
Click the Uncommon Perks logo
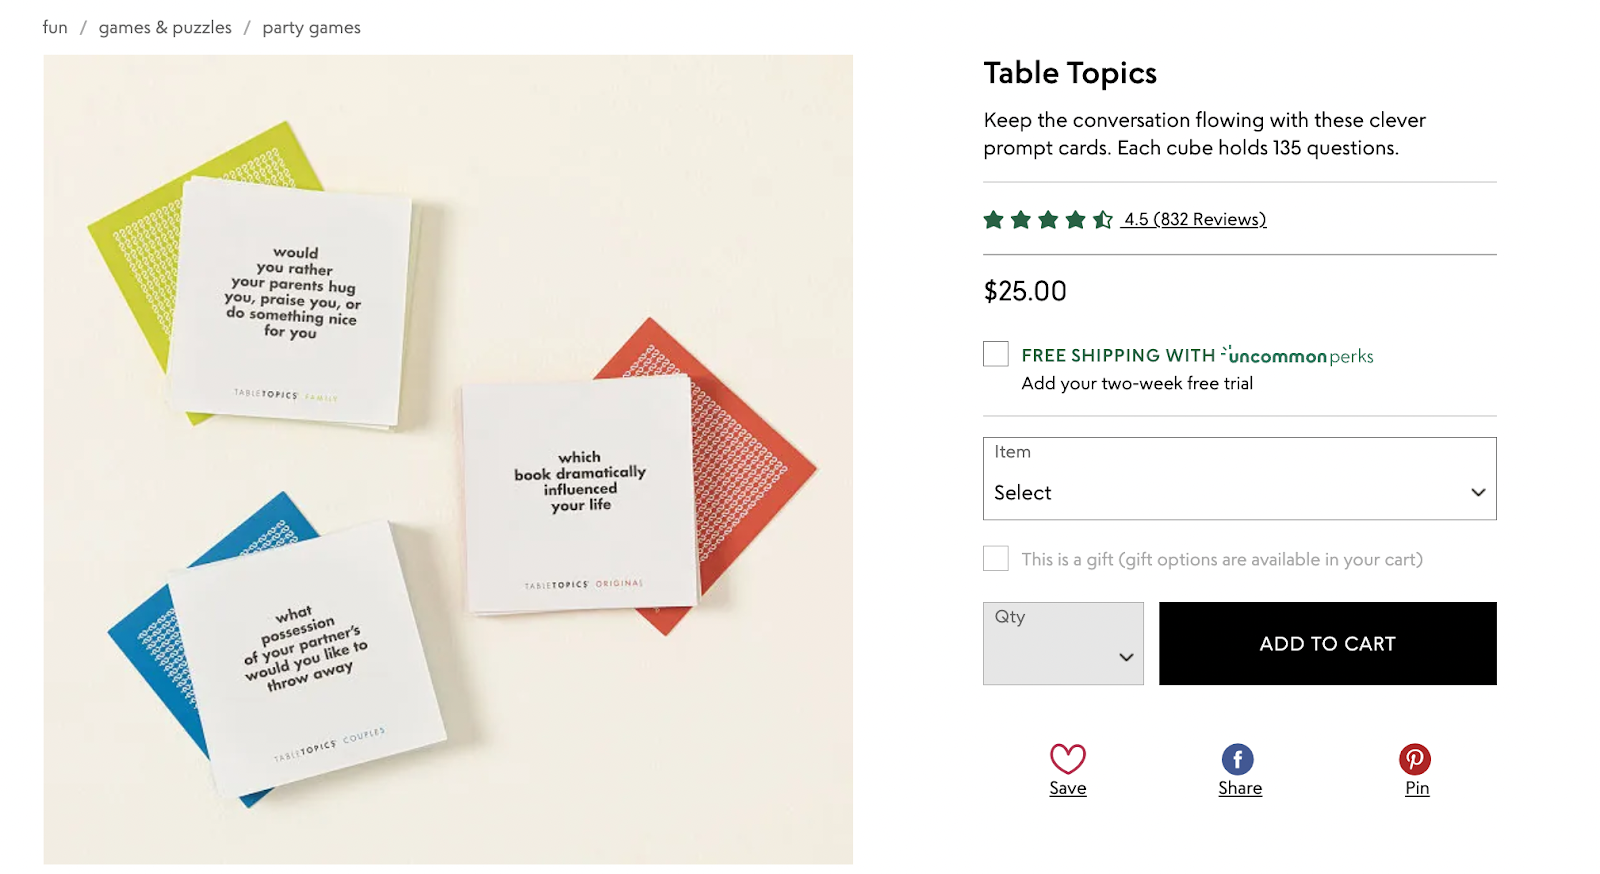coord(1297,355)
